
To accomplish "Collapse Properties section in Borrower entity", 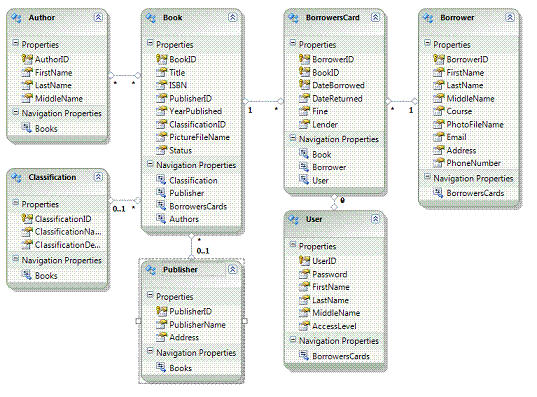I will (427, 43).
